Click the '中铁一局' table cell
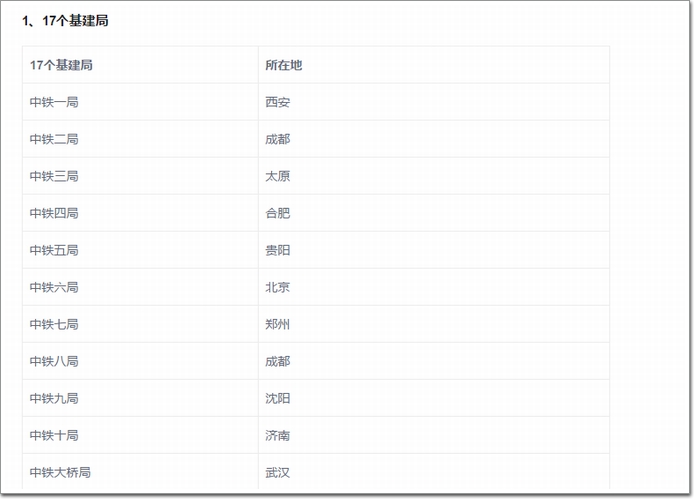 (x=140, y=102)
